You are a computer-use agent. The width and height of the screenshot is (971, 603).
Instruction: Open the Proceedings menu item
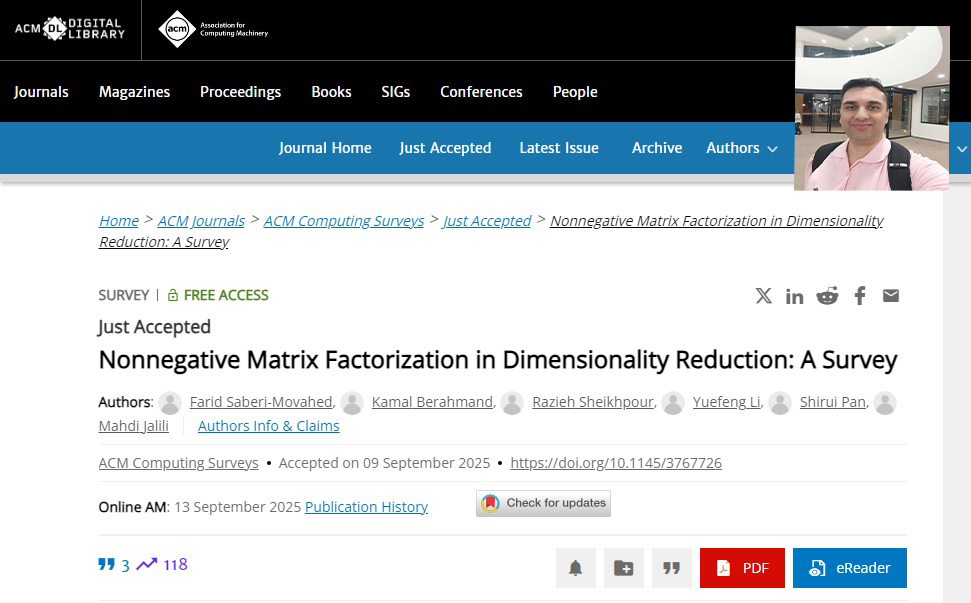[x=240, y=92]
